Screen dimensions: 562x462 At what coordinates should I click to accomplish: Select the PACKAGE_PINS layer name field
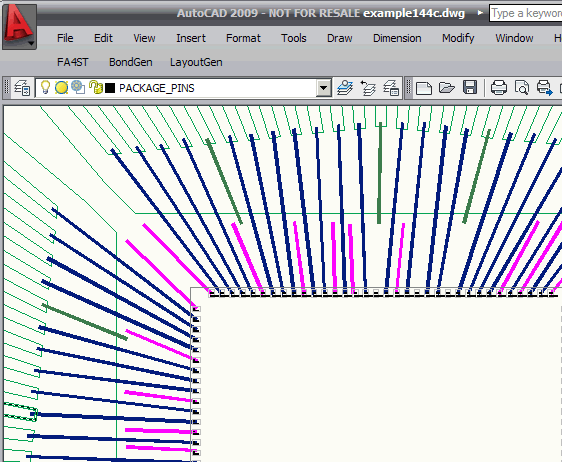157,88
